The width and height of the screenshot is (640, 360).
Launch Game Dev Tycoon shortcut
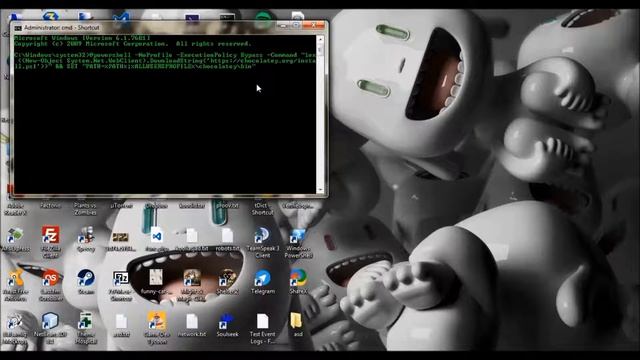[157, 321]
